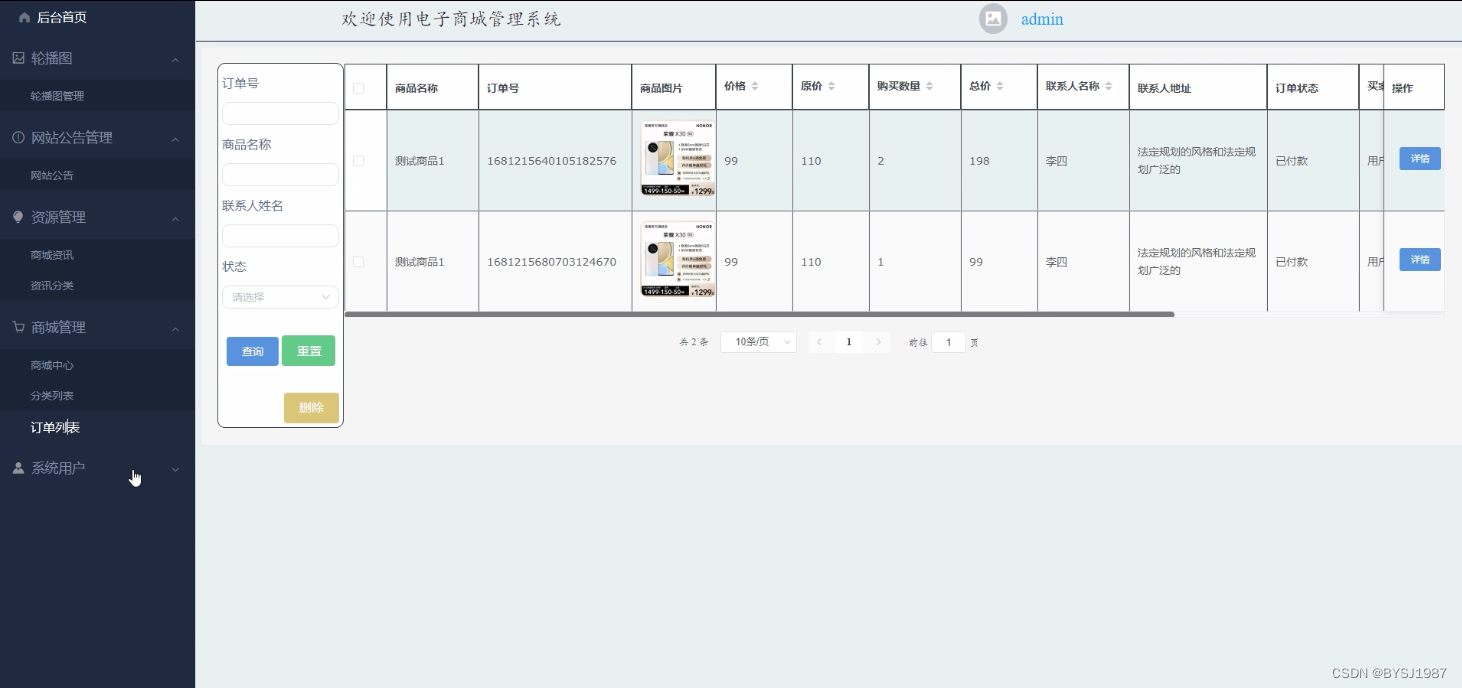Viewport: 1462px width, 688px height.
Task: Focus the 订单号 search input
Action: tap(280, 113)
